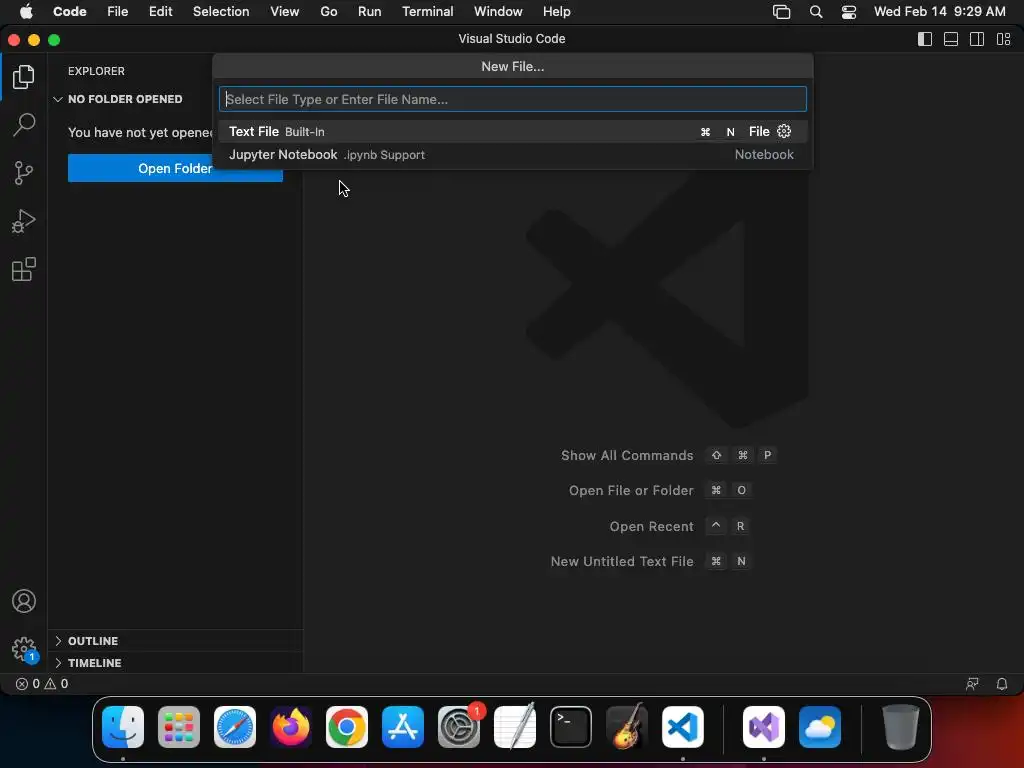Image resolution: width=1024 pixels, height=768 pixels.
Task: Open GarageBand from the Dock
Action: pos(627,727)
